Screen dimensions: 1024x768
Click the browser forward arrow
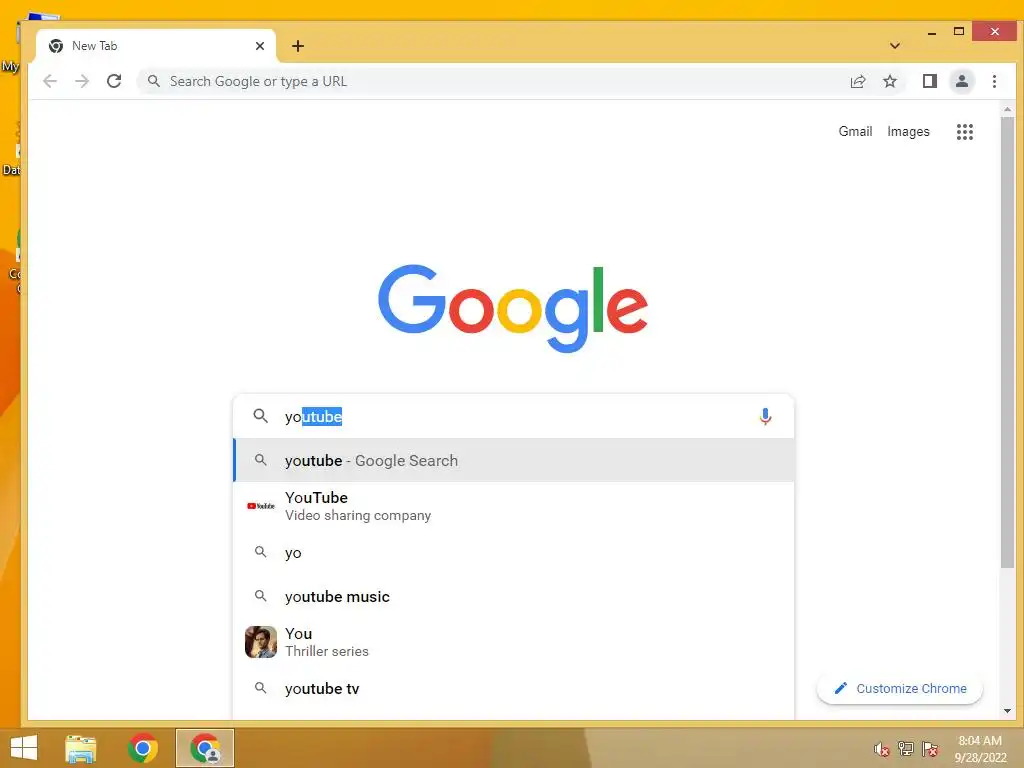82,81
